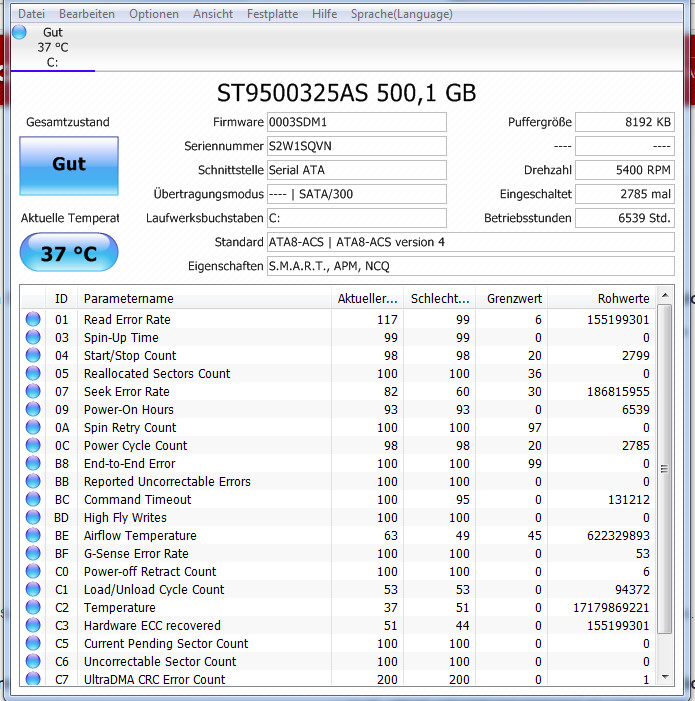Click the Schnittstelle field Serial ATA
This screenshot has height=701, width=695.
[x=357, y=170]
